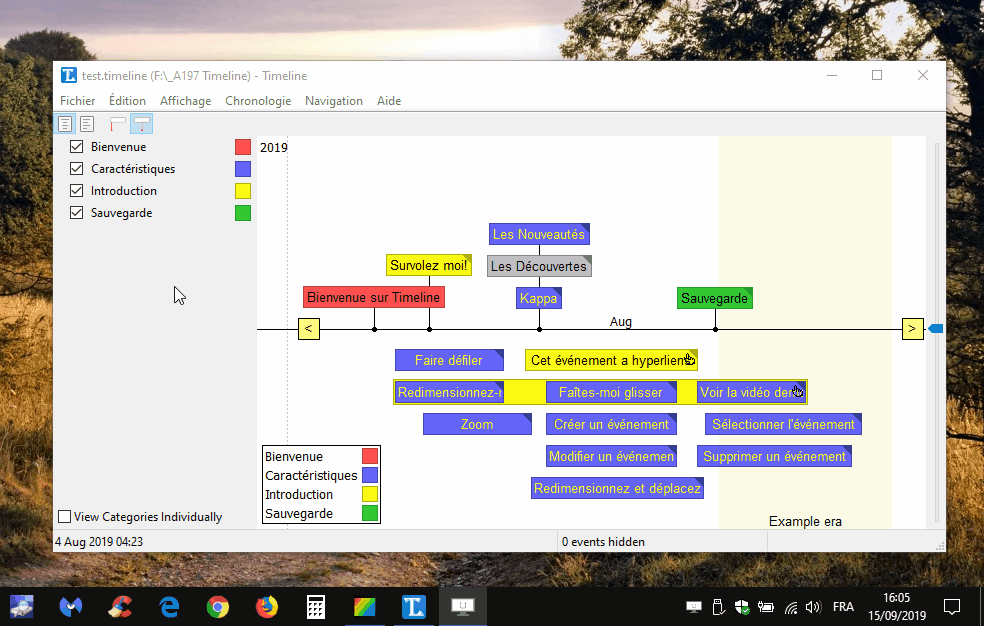Choose centered event label placement icon

tap(142, 124)
